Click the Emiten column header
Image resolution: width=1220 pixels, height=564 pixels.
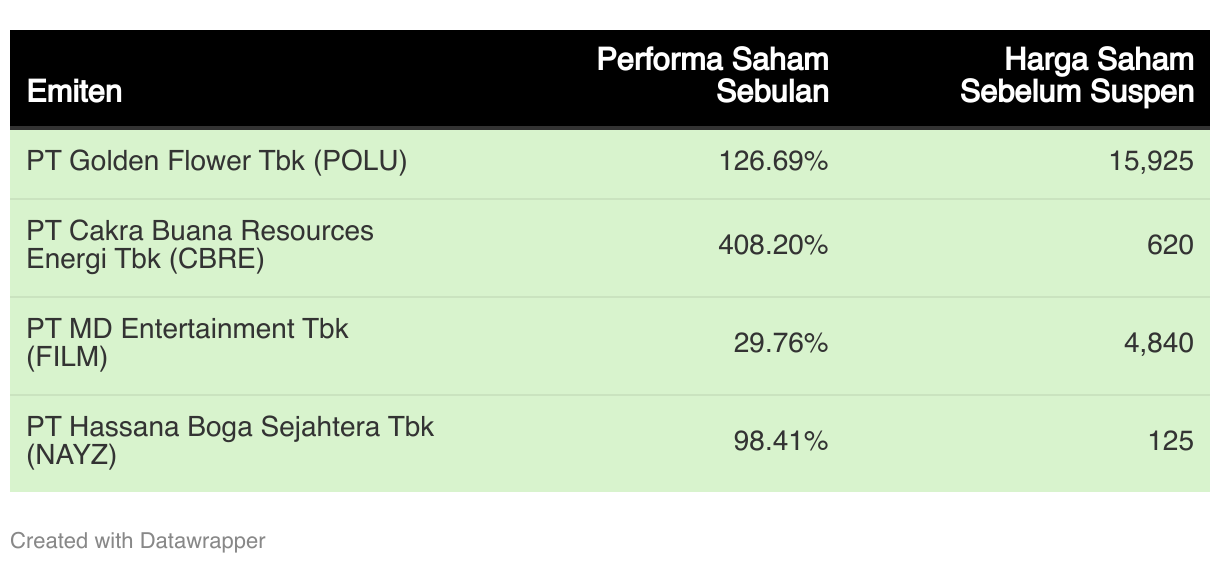pos(74,92)
